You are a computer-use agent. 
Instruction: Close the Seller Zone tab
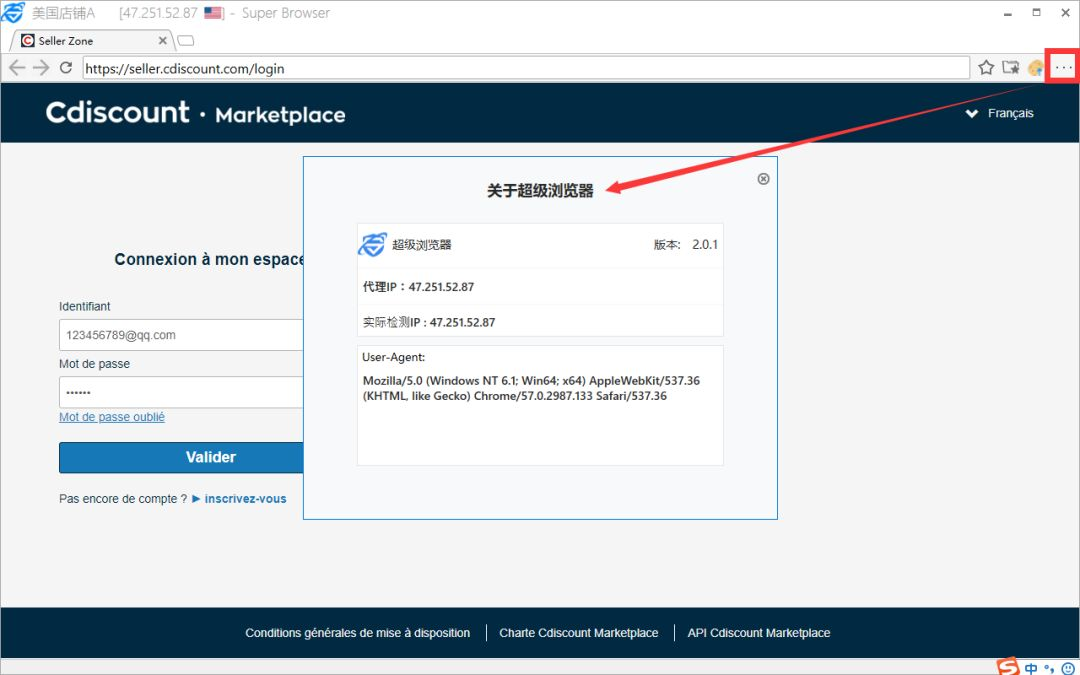point(163,41)
